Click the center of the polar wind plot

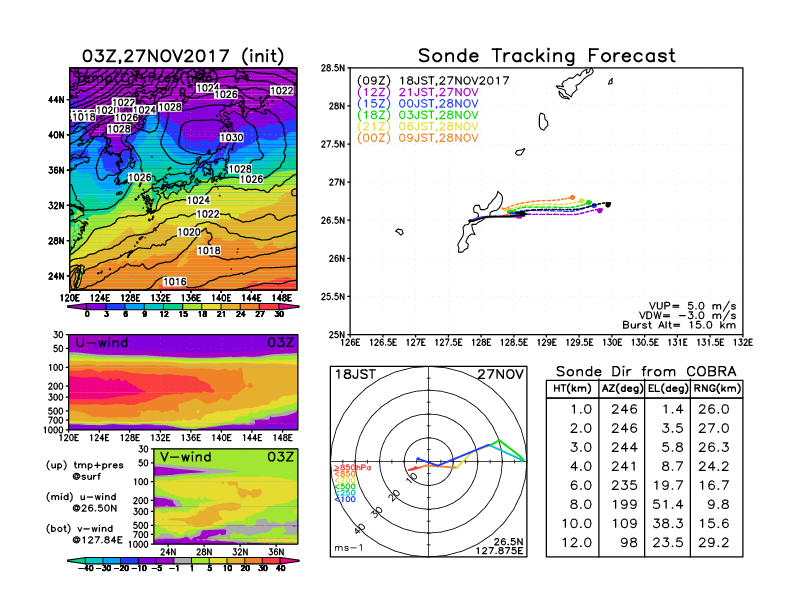pyautogui.click(x=431, y=461)
